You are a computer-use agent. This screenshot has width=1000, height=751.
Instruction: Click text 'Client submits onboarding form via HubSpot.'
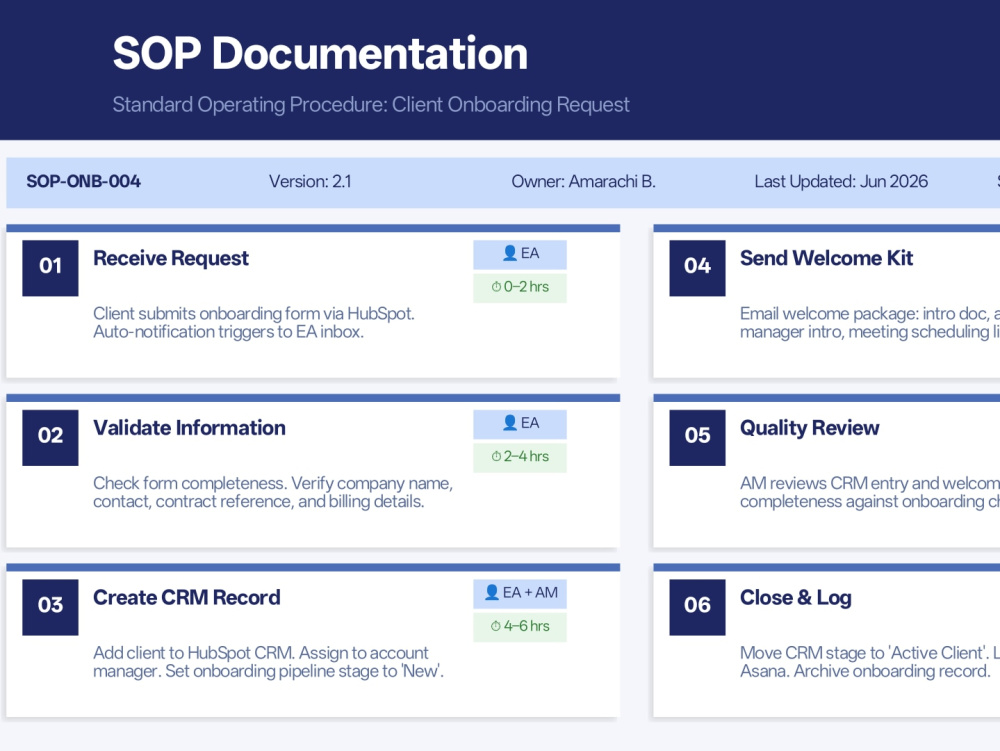(254, 314)
